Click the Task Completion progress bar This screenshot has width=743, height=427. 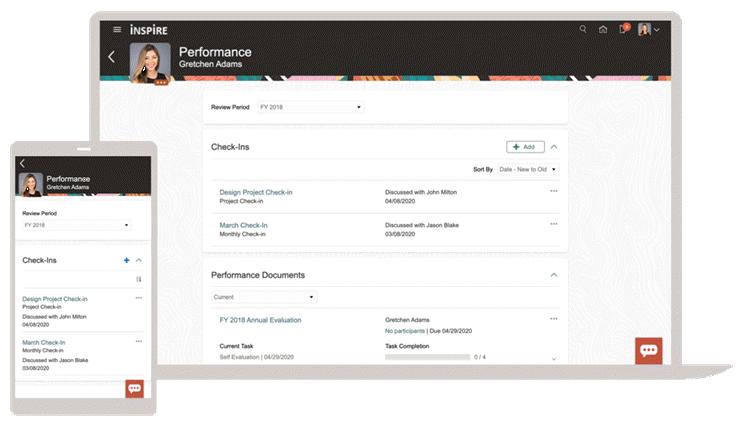tap(428, 357)
